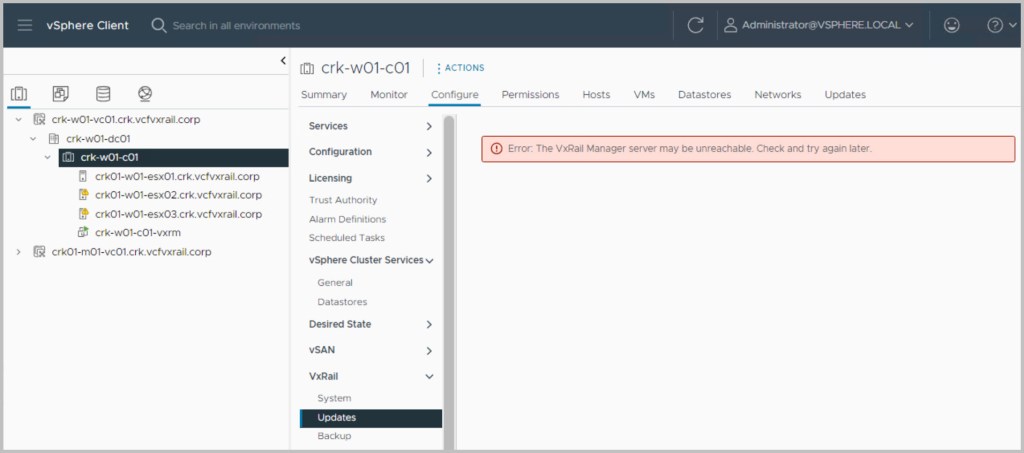The image size is (1024, 453).
Task: Switch to Hosts and Clusters inventory view
Action: coord(19,94)
